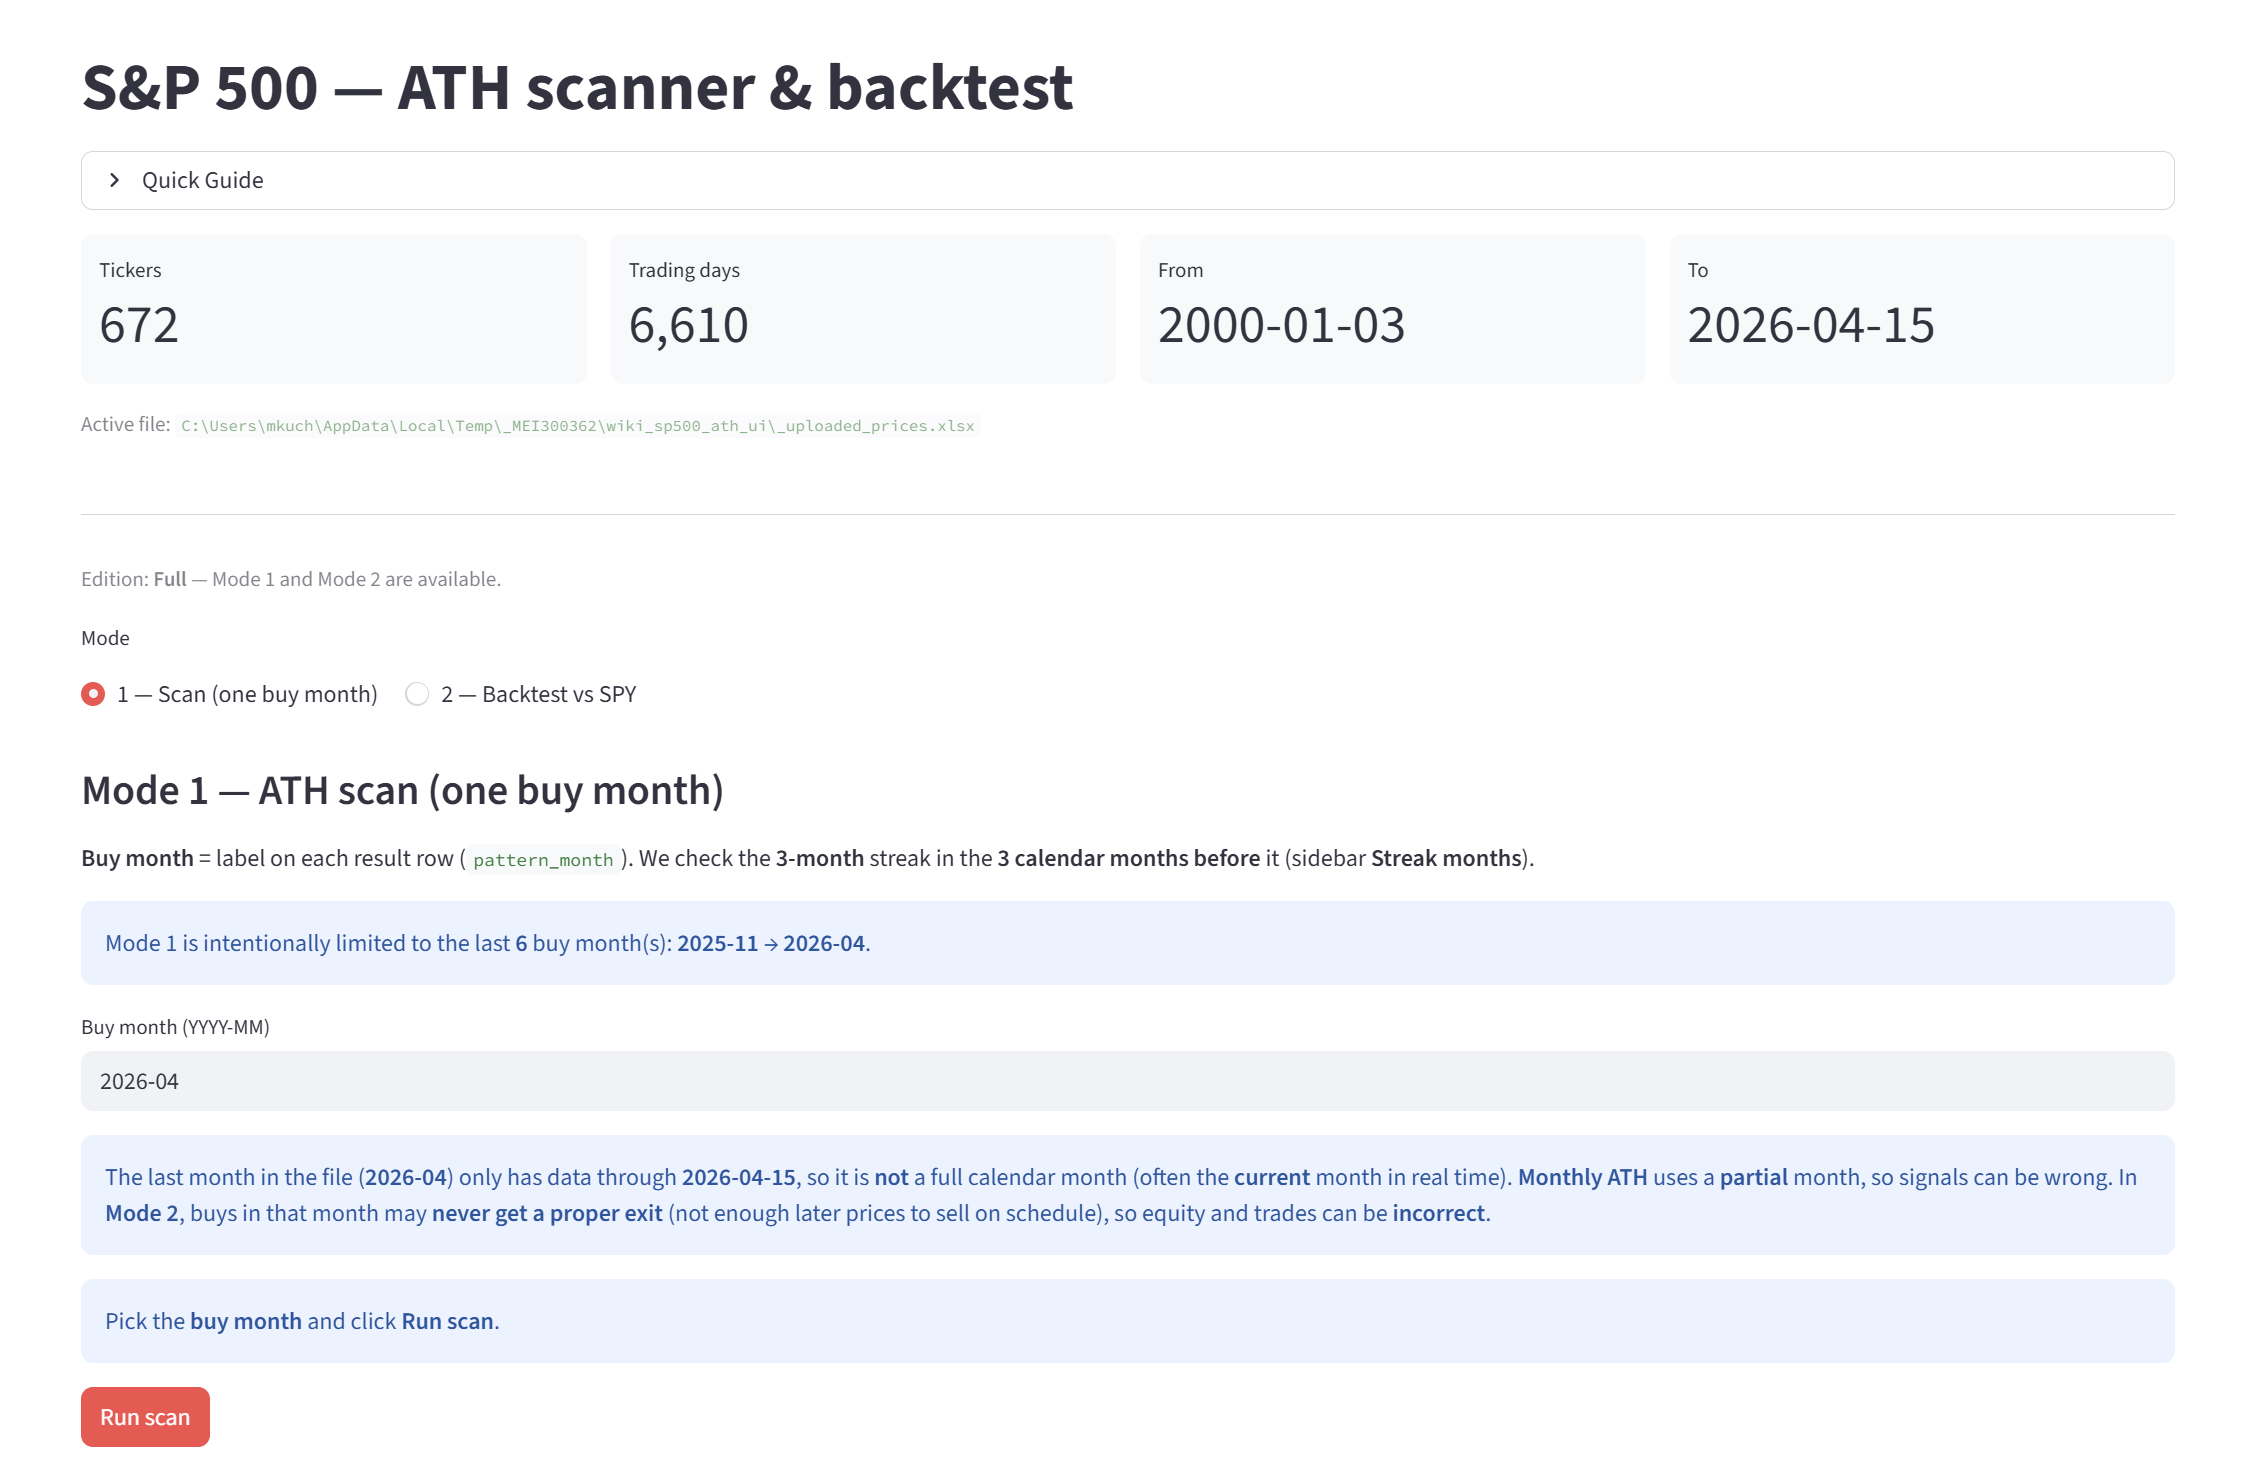Click the 'Mode' label above the radios

pyautogui.click(x=105, y=638)
